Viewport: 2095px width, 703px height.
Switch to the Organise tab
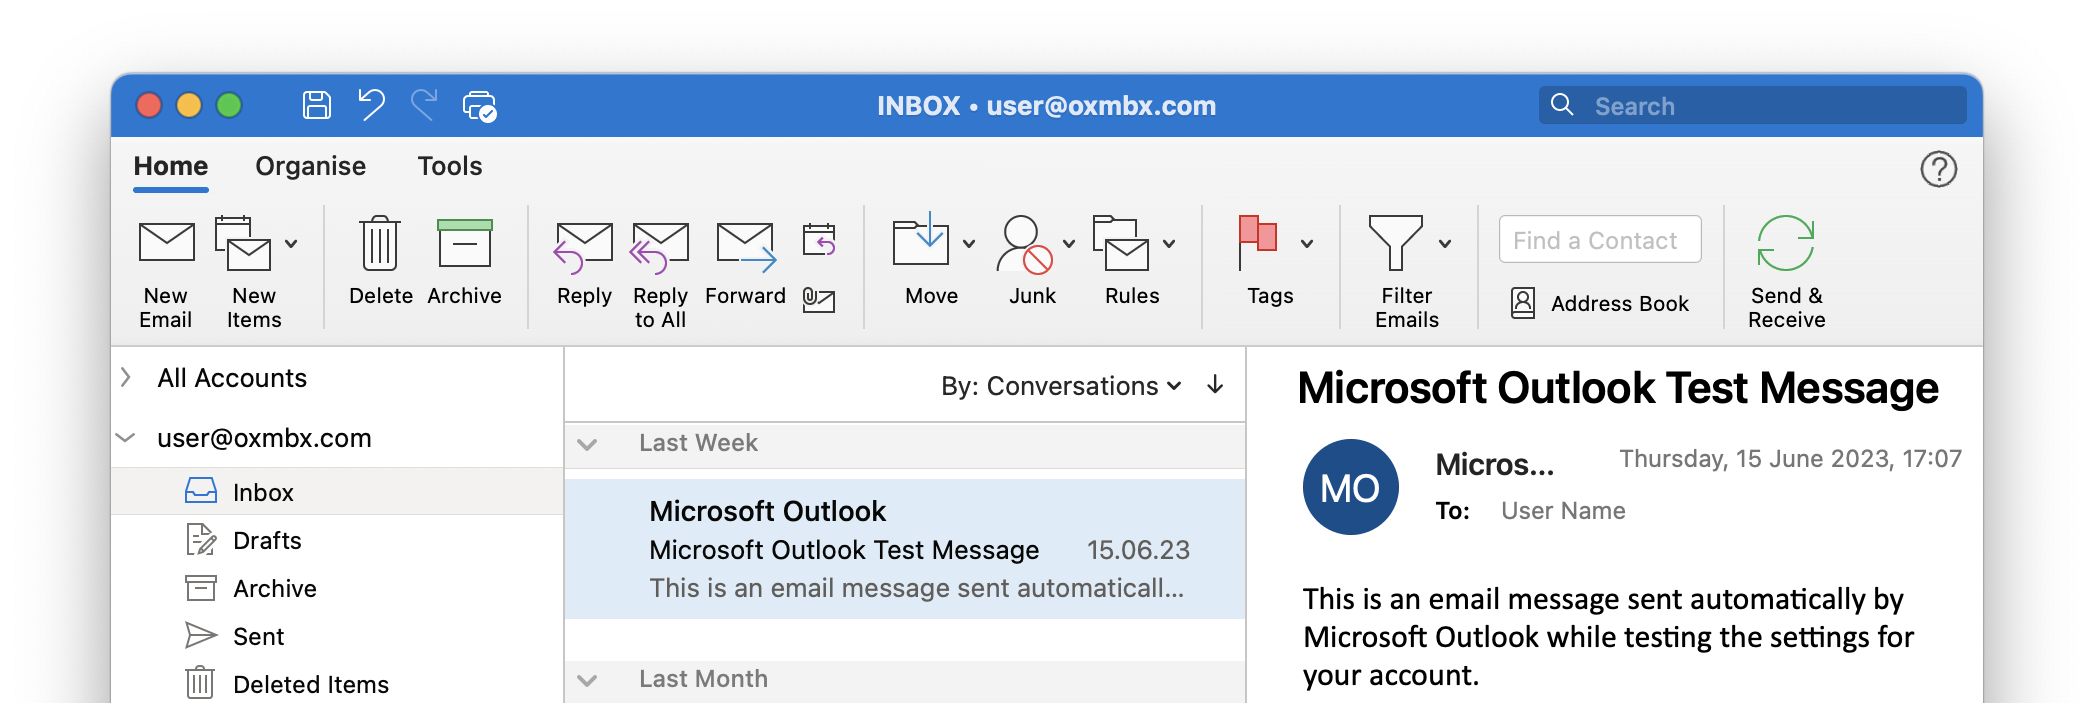[310, 166]
